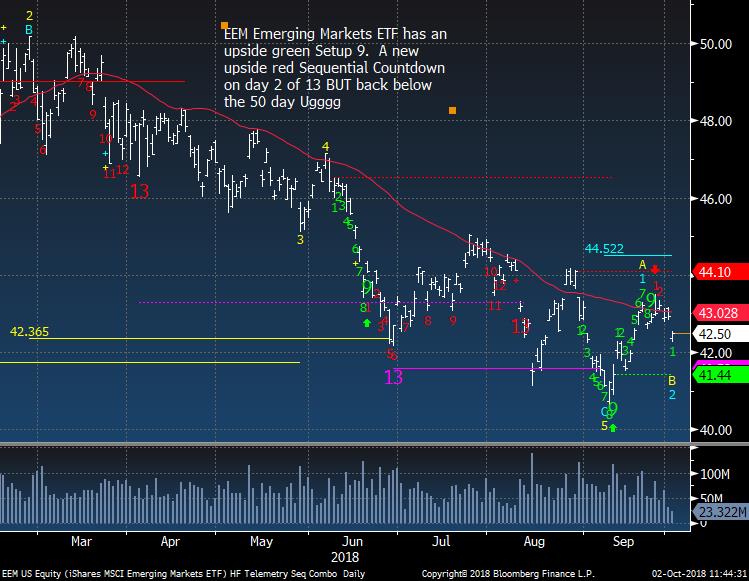Viewport: 749px width, 581px height.
Task: Click the Jul label on the time axis
Action: 440,541
